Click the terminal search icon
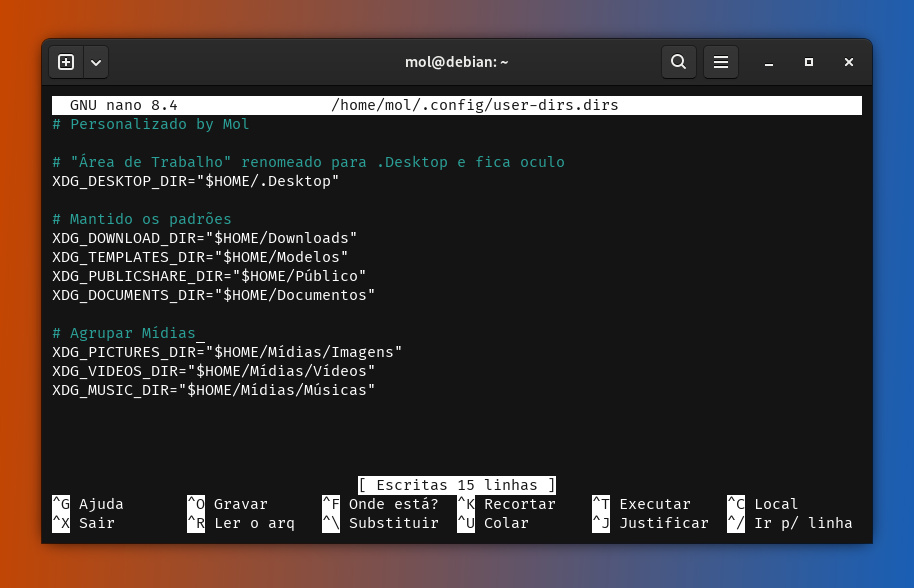Screen dimensions: 914x588 tap(678, 62)
